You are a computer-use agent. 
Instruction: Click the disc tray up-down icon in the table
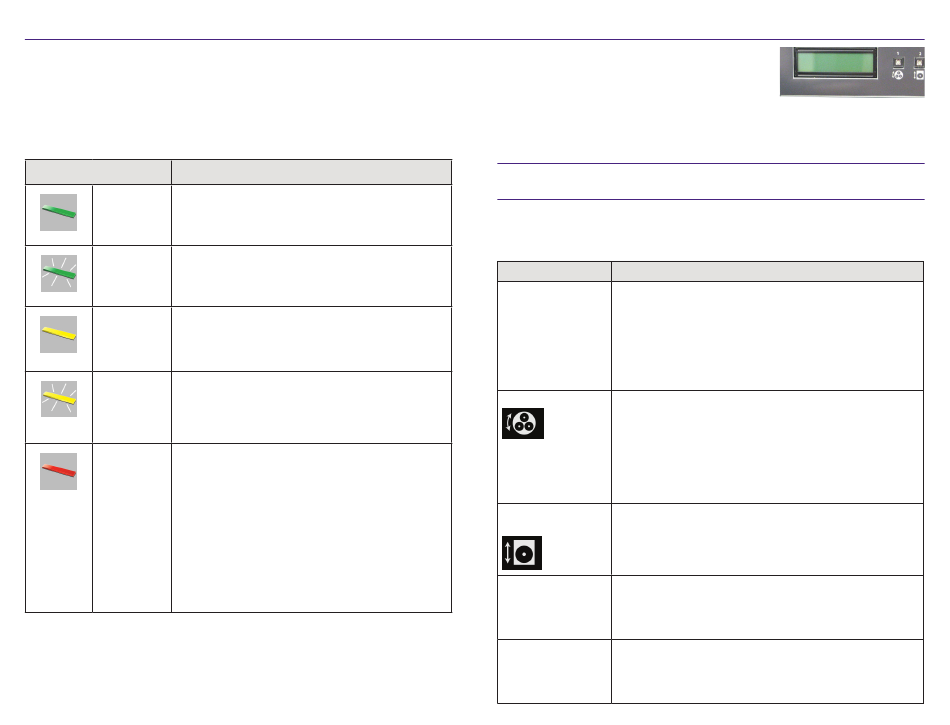[x=522, y=553]
